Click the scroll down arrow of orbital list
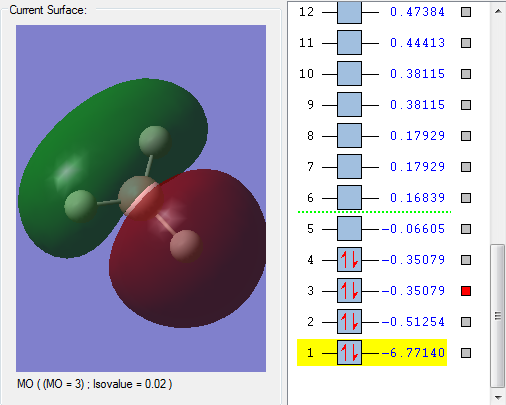Image resolution: width=506 pixels, height=405 pixels. point(498,397)
